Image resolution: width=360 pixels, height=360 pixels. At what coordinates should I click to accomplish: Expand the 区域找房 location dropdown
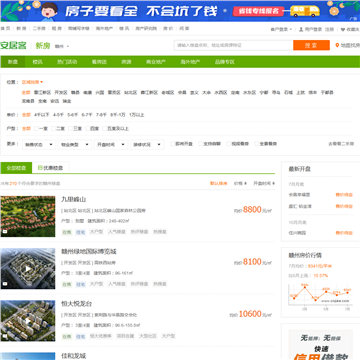tap(32, 82)
